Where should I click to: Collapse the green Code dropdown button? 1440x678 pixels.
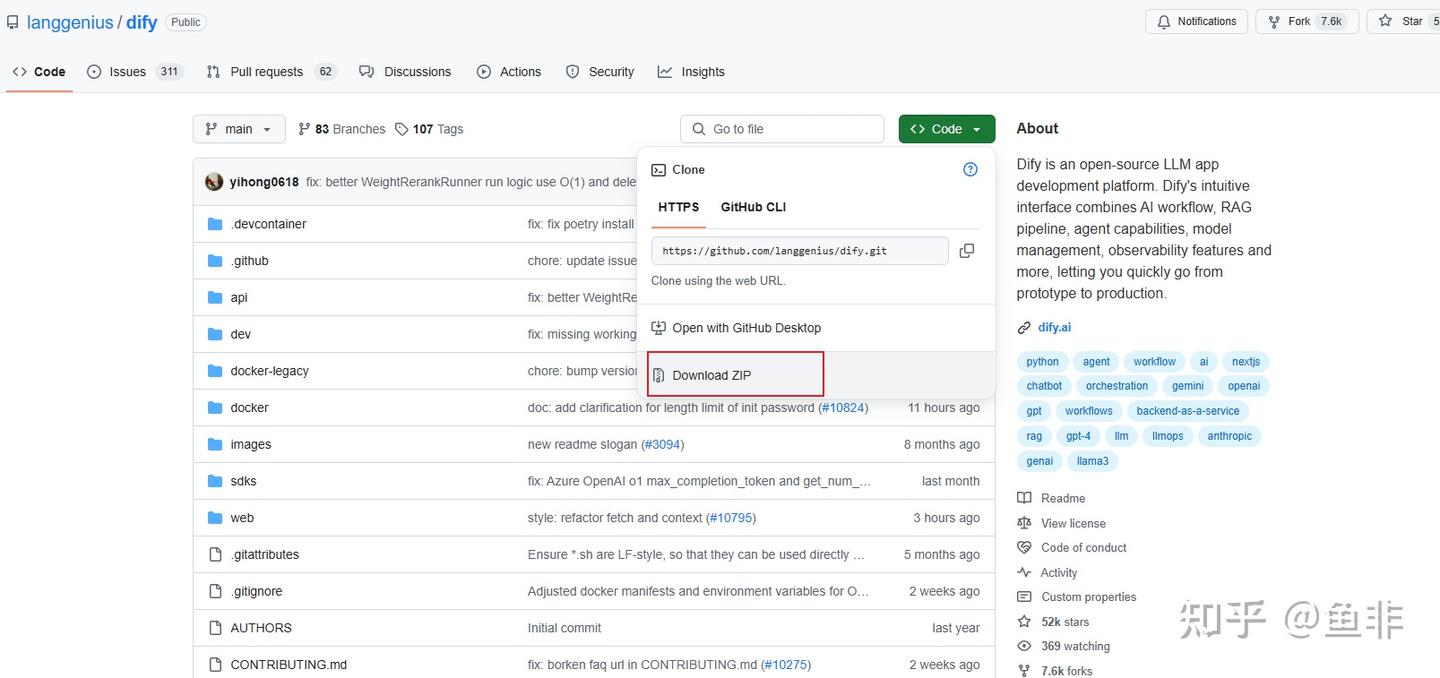pyautogui.click(x=946, y=129)
